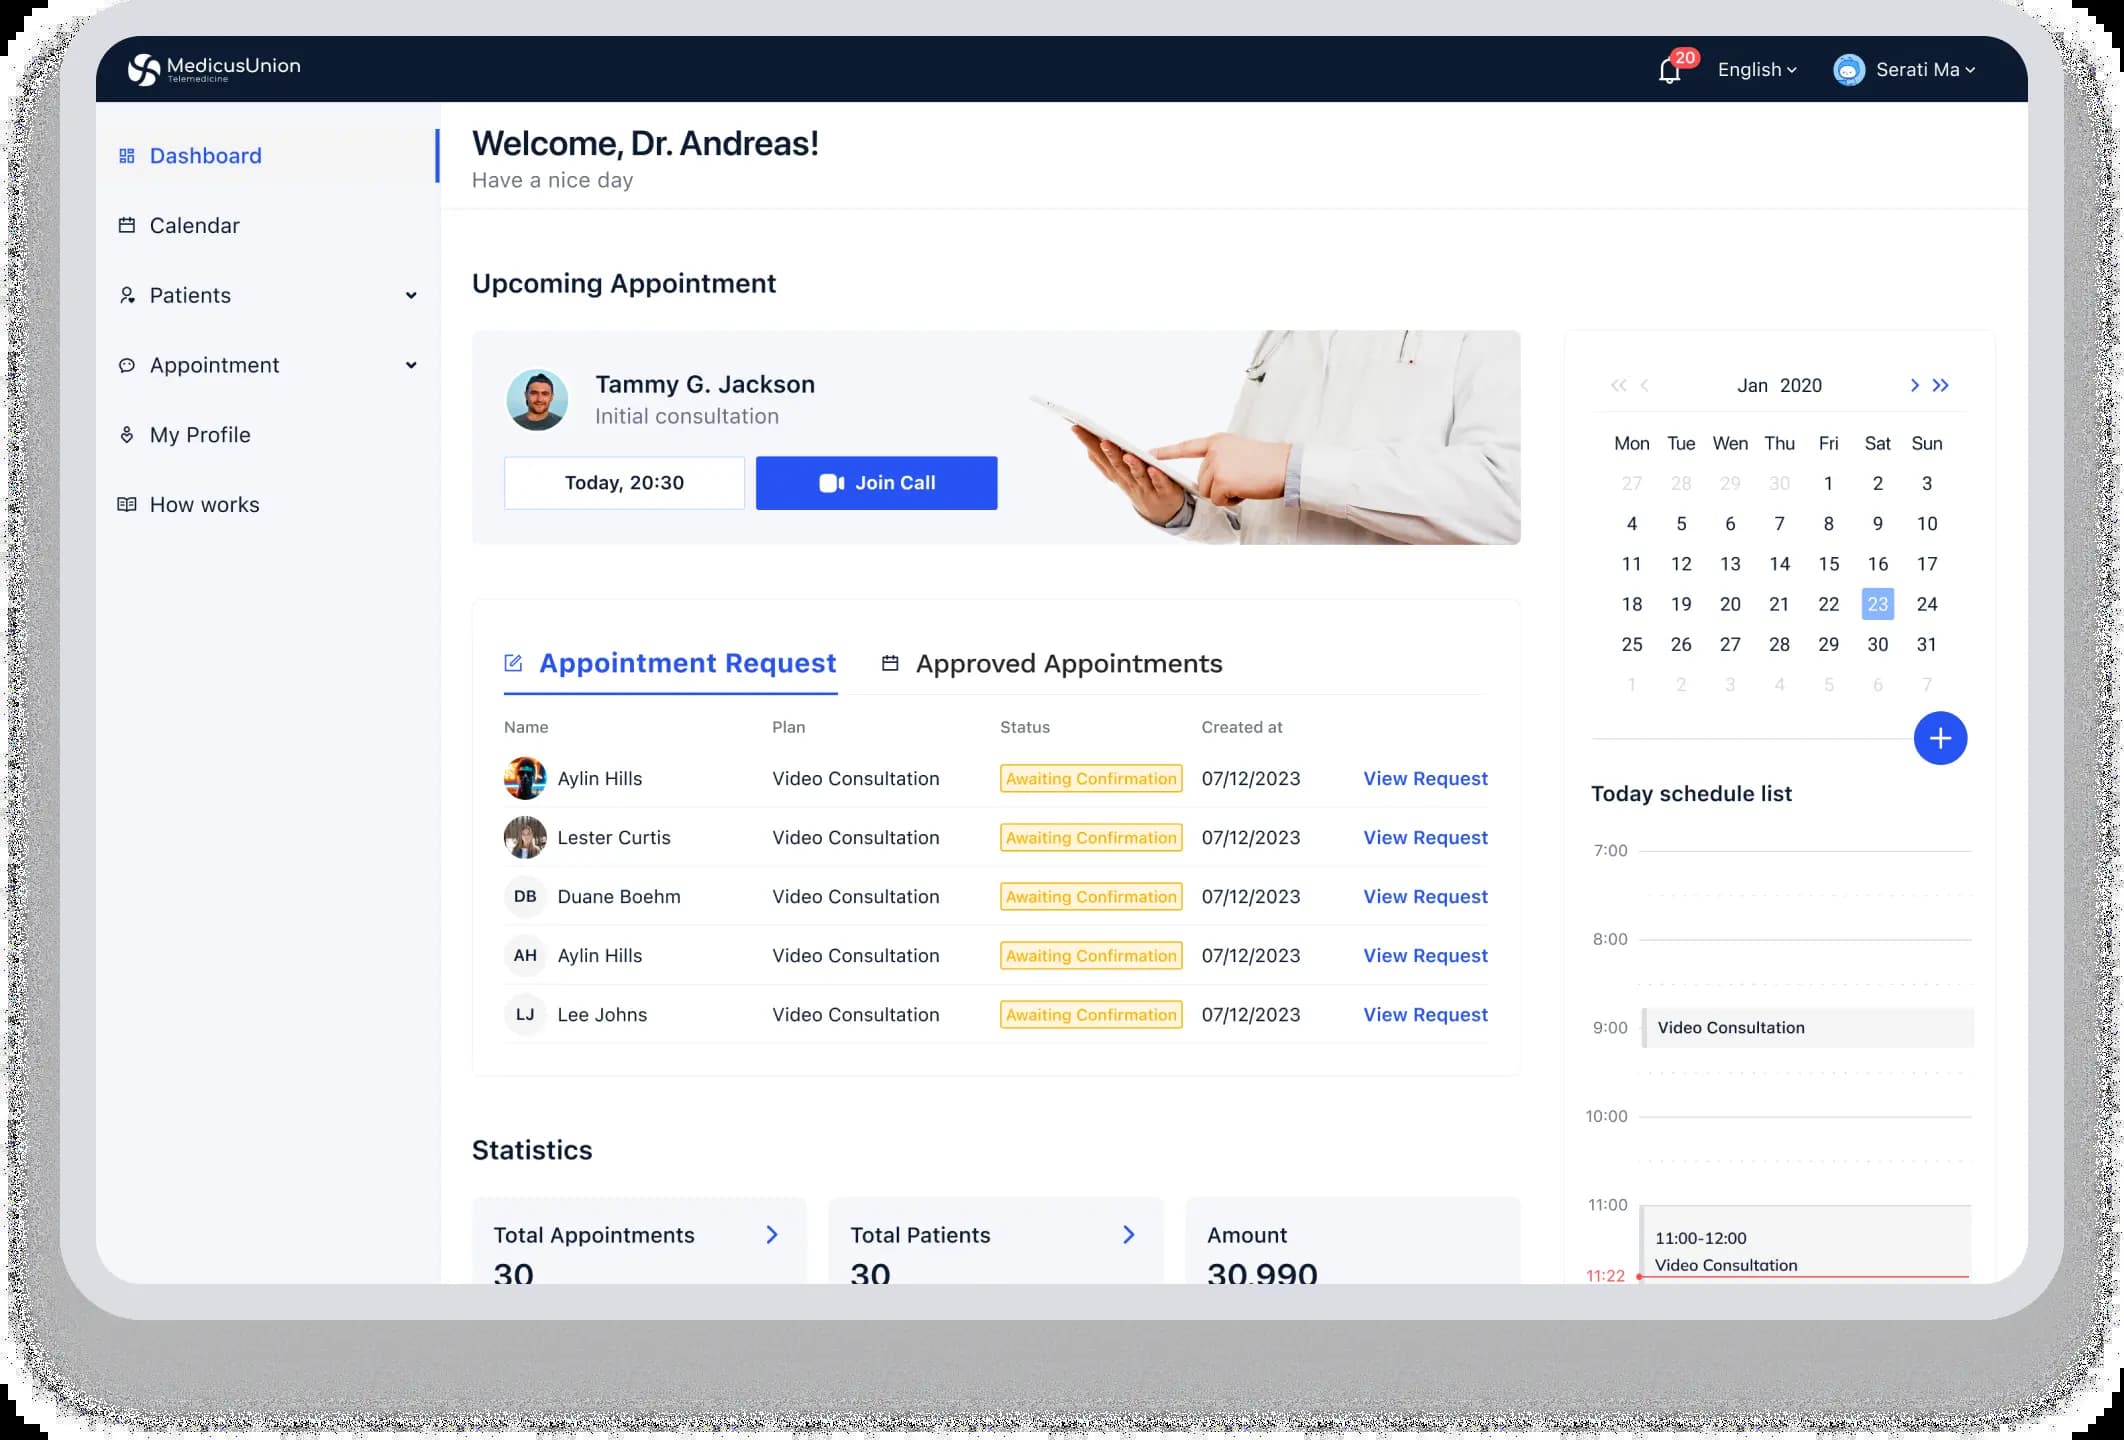Click the red 20 notification badge

point(1685,58)
